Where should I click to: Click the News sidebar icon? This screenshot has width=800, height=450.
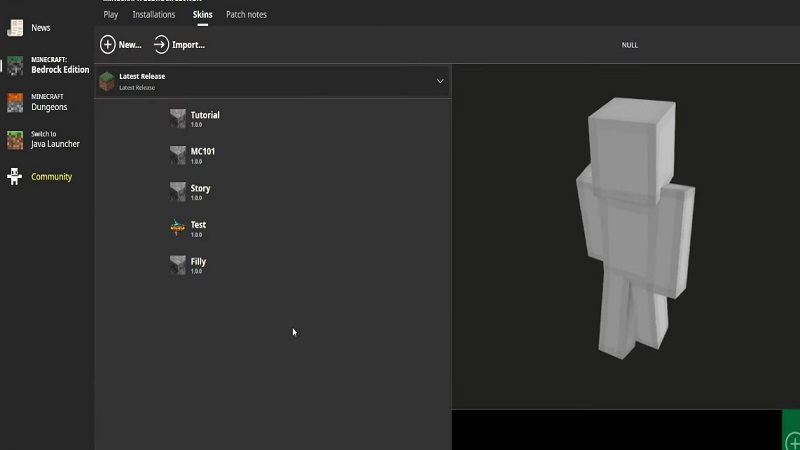point(15,28)
